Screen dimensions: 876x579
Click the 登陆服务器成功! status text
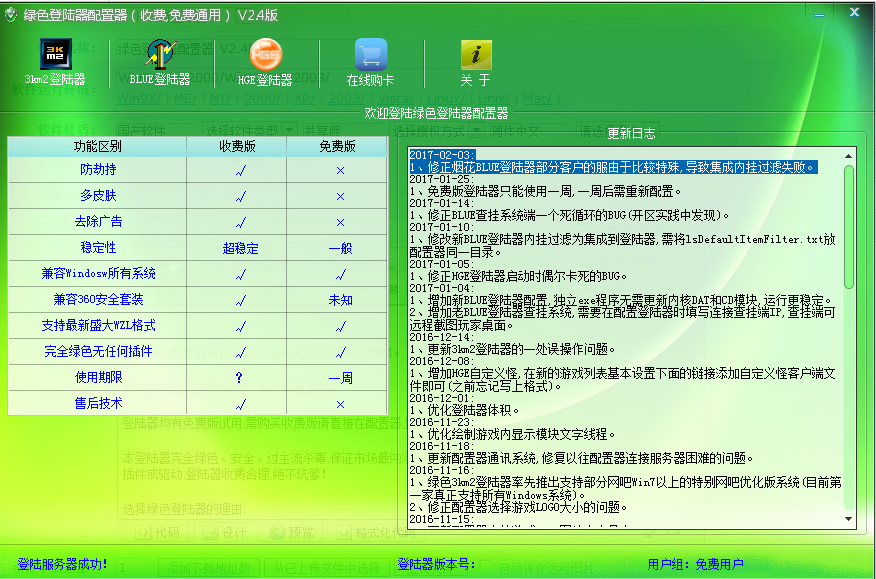(x=62, y=564)
